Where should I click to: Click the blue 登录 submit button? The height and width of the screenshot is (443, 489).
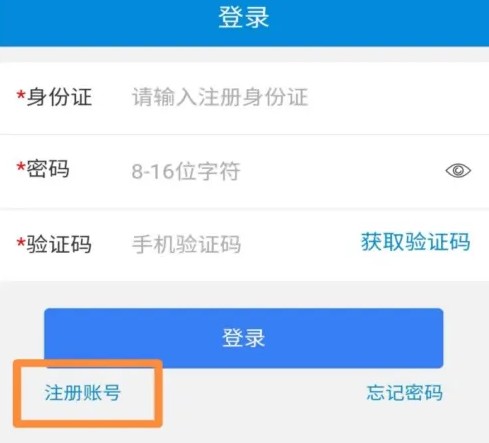click(244, 338)
